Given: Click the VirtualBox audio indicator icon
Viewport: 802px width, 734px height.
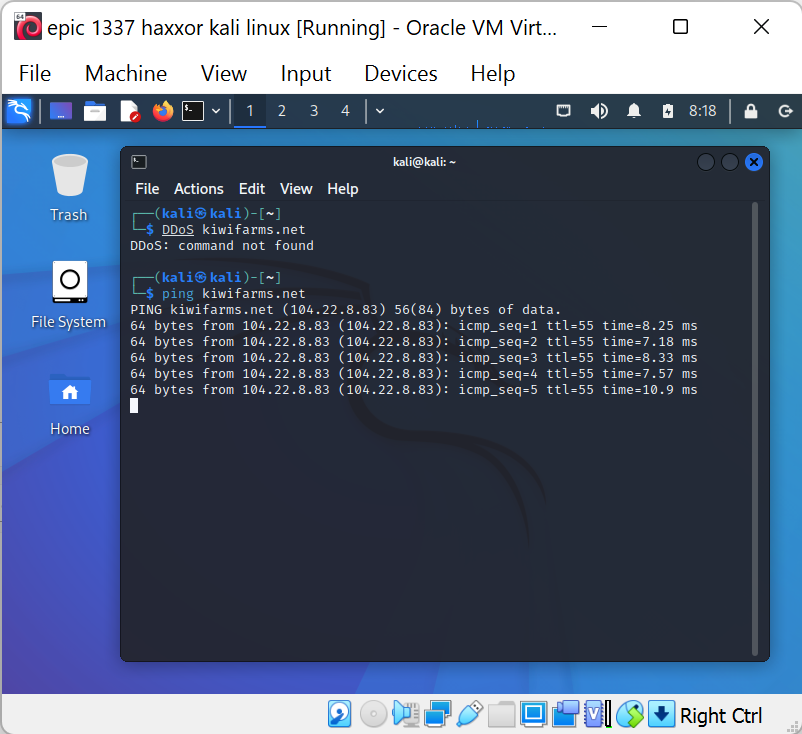Looking at the screenshot, I should tap(406, 714).
